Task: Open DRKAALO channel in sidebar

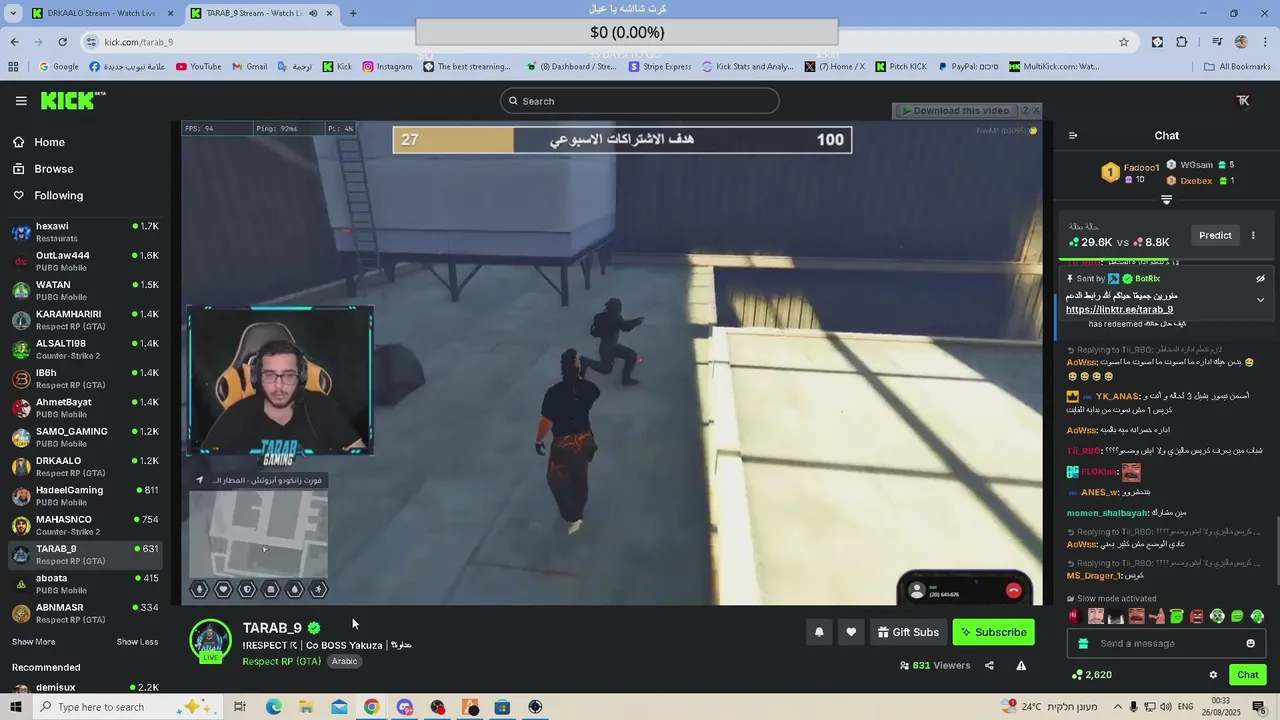Action: [86, 466]
